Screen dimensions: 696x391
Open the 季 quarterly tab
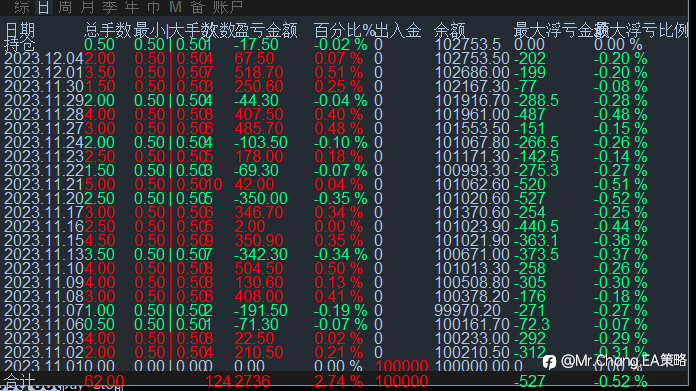pos(110,7)
